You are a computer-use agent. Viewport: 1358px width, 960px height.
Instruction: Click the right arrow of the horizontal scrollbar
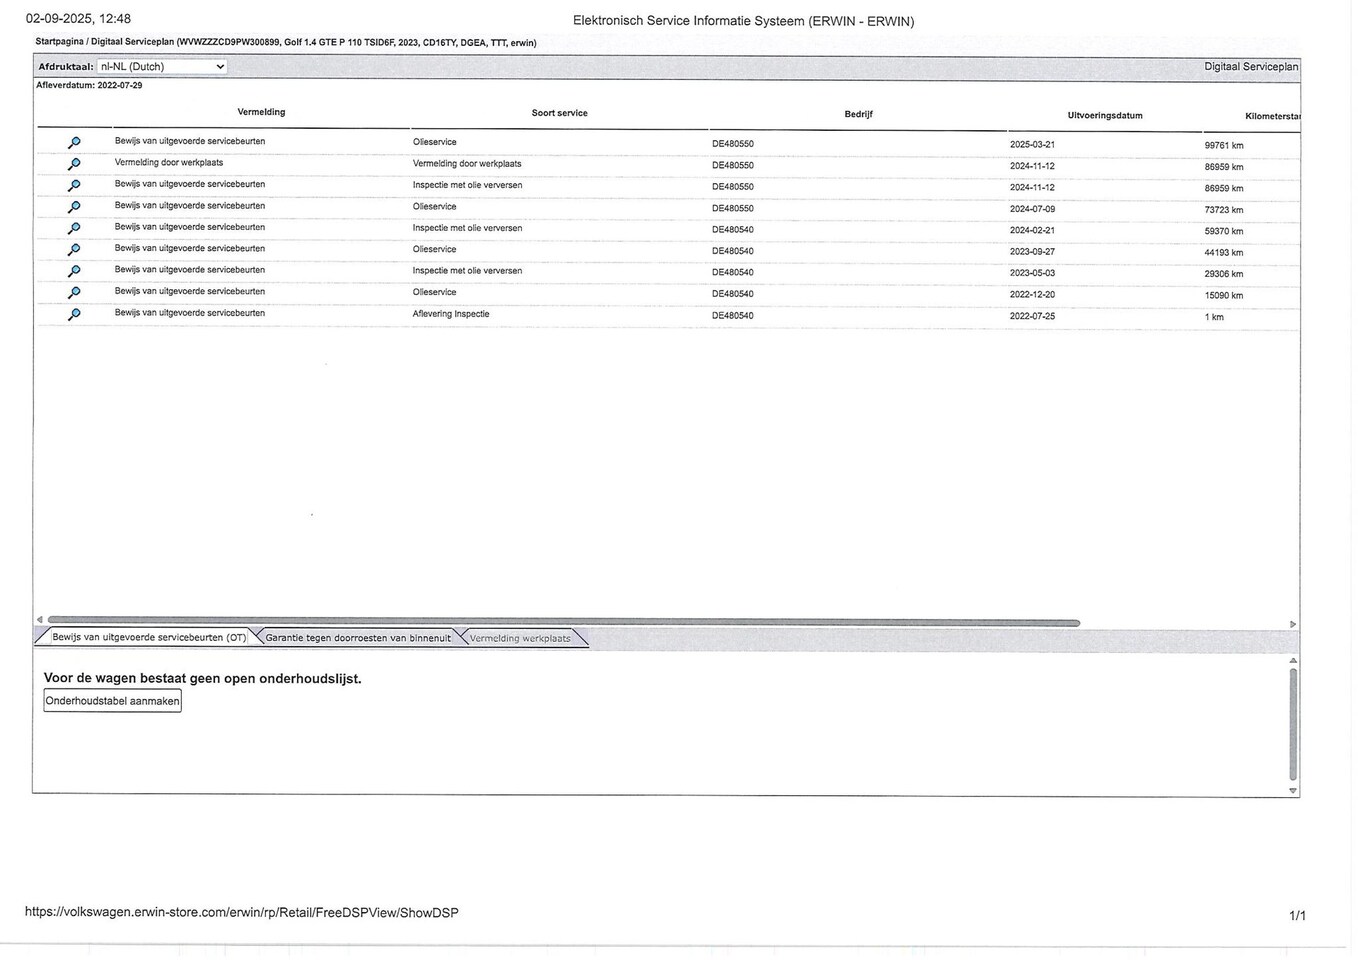click(1293, 624)
